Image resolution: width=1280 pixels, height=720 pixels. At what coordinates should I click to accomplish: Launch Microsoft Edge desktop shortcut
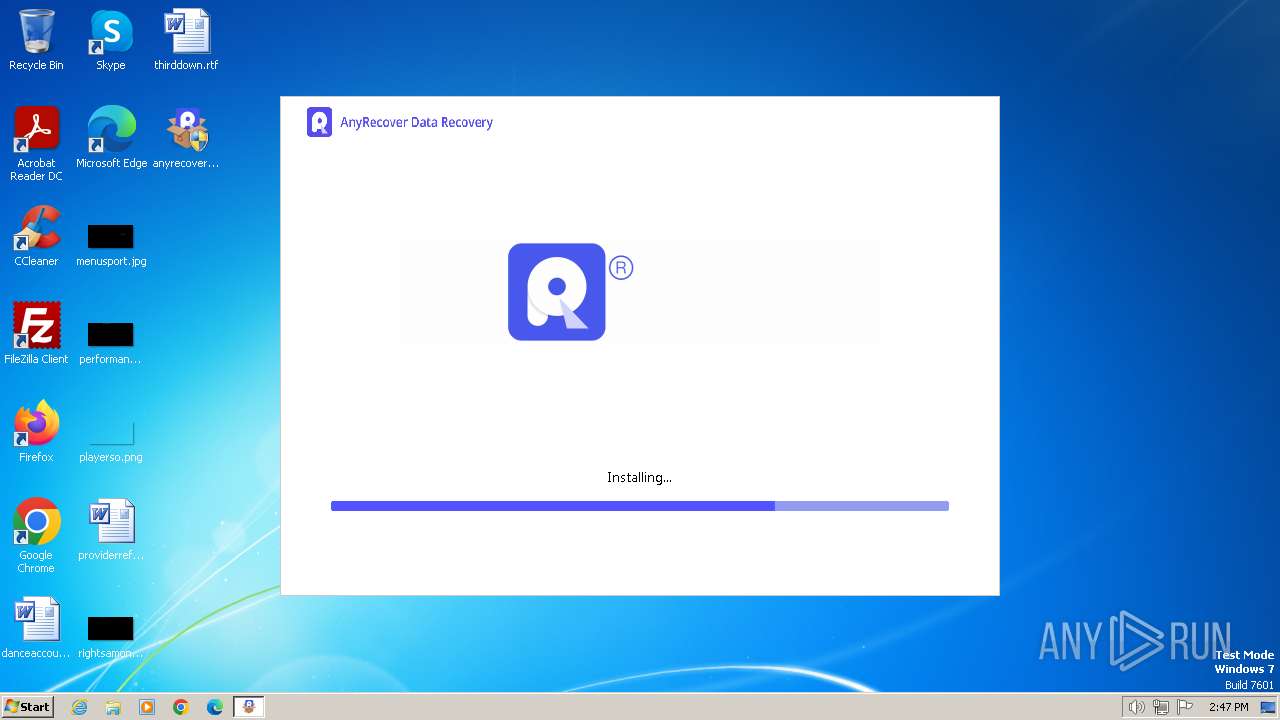(x=111, y=138)
